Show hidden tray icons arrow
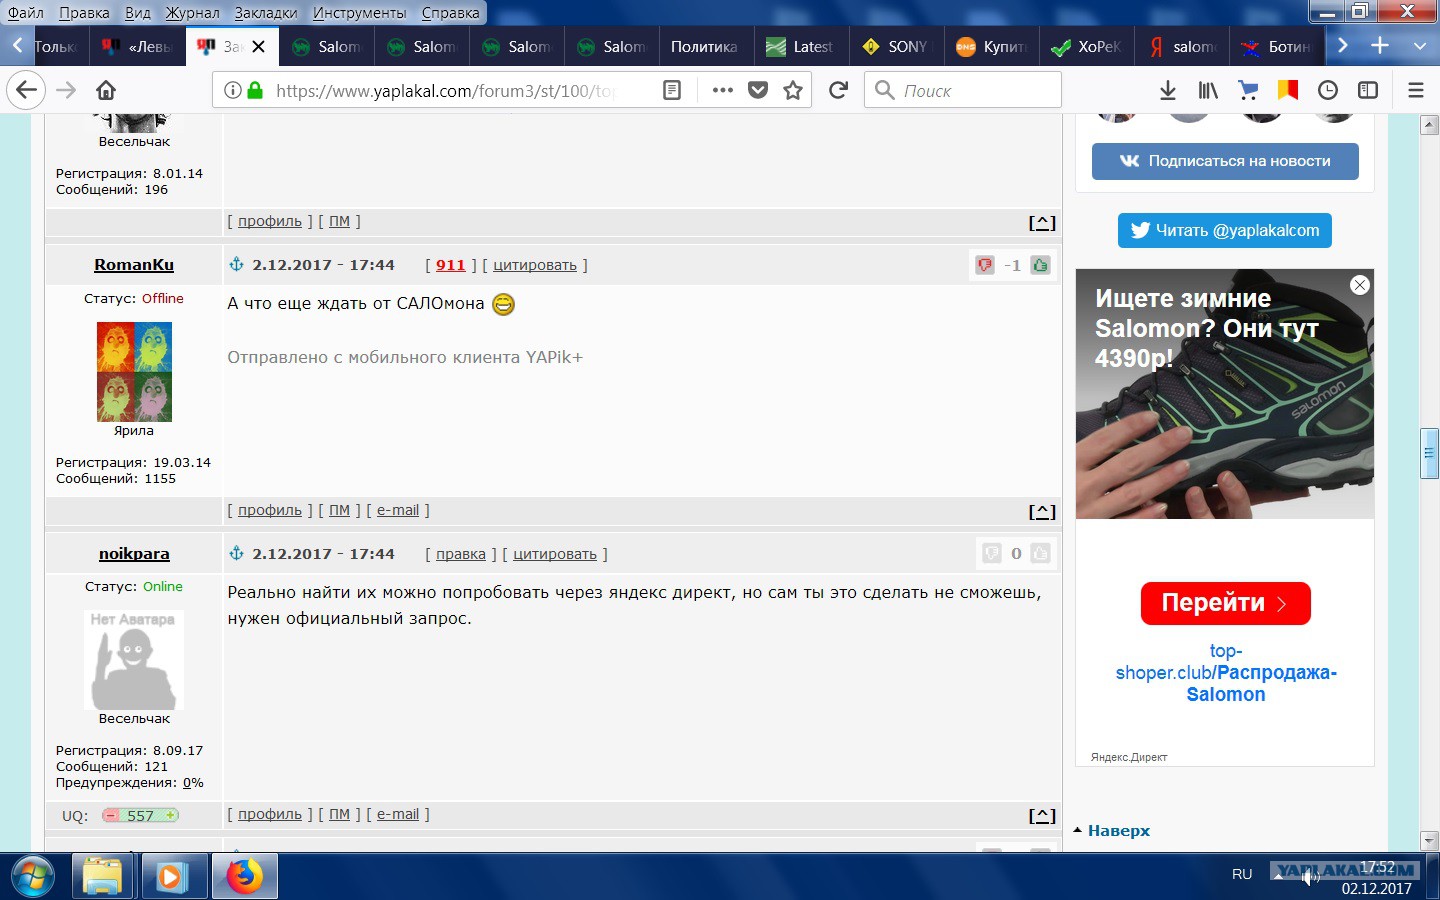This screenshot has width=1440, height=900. pyautogui.click(x=1278, y=875)
